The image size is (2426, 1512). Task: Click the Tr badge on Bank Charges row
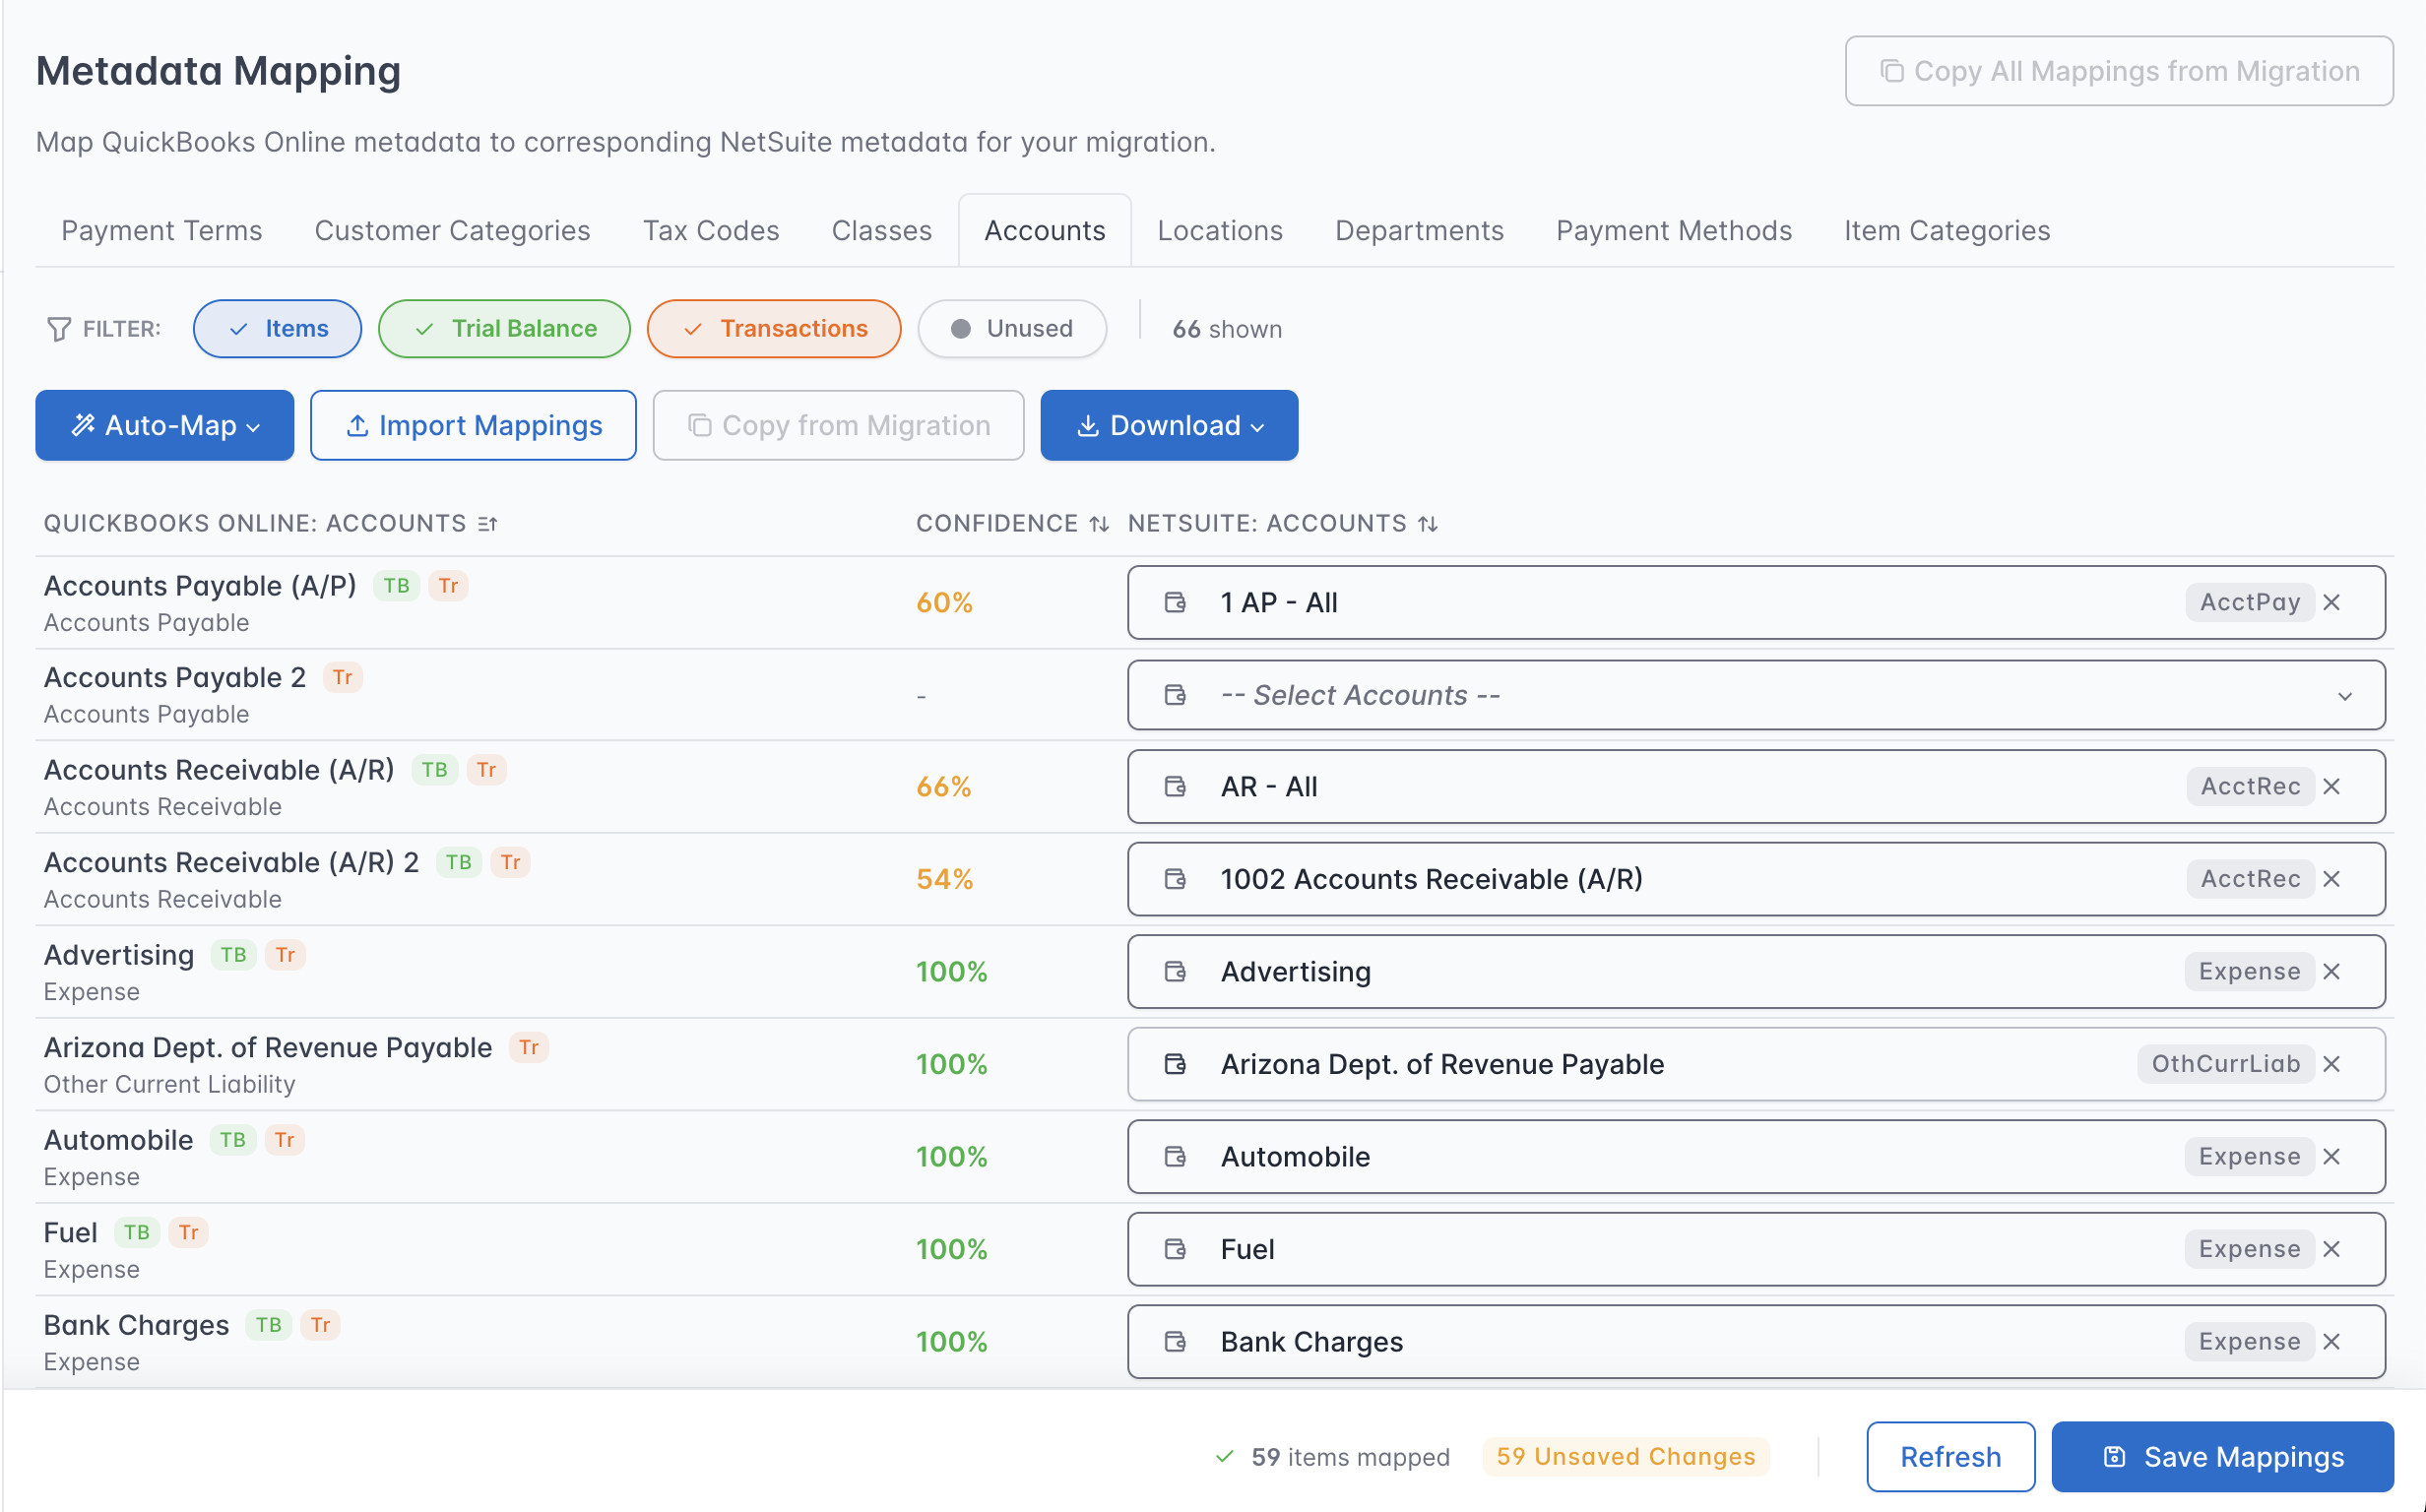320,1326
